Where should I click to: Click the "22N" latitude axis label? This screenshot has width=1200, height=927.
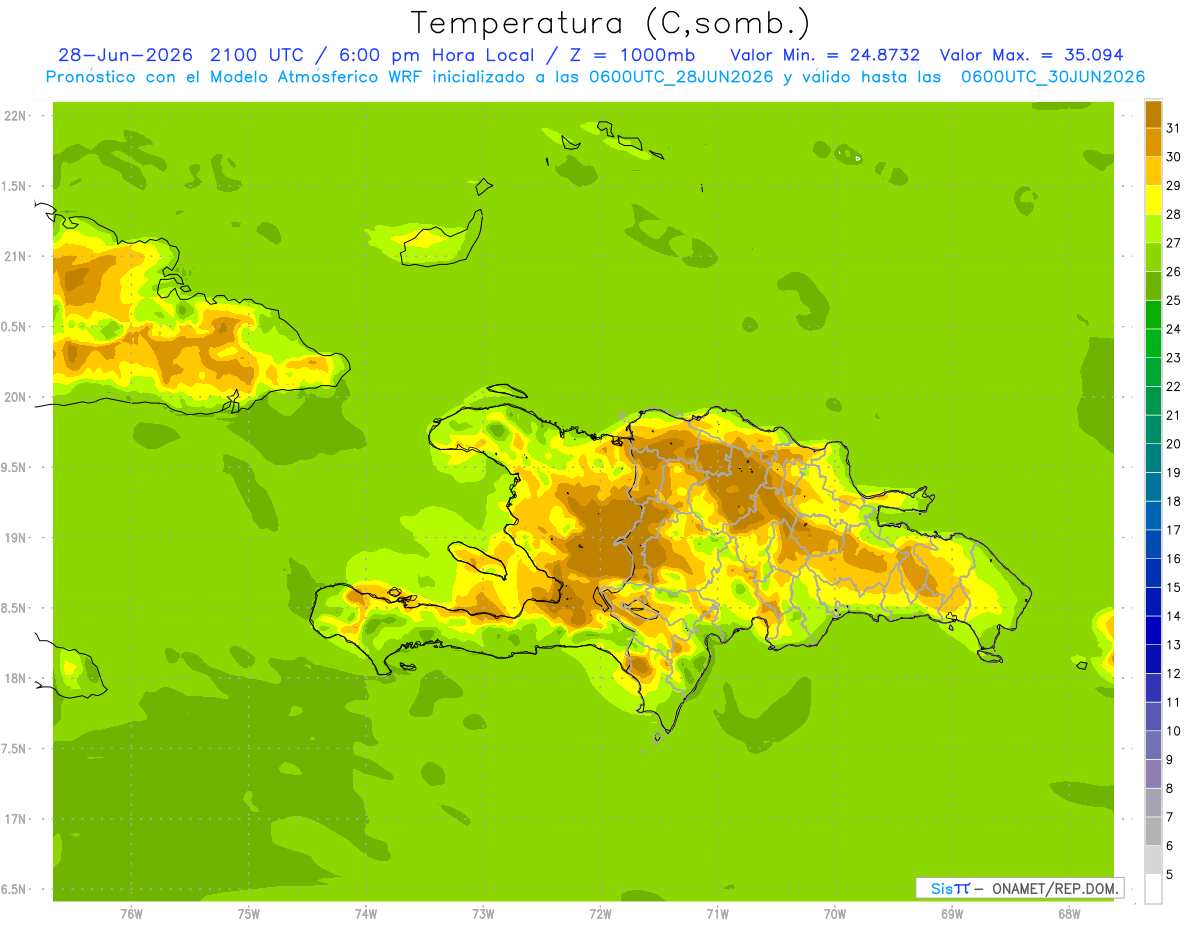[15, 116]
